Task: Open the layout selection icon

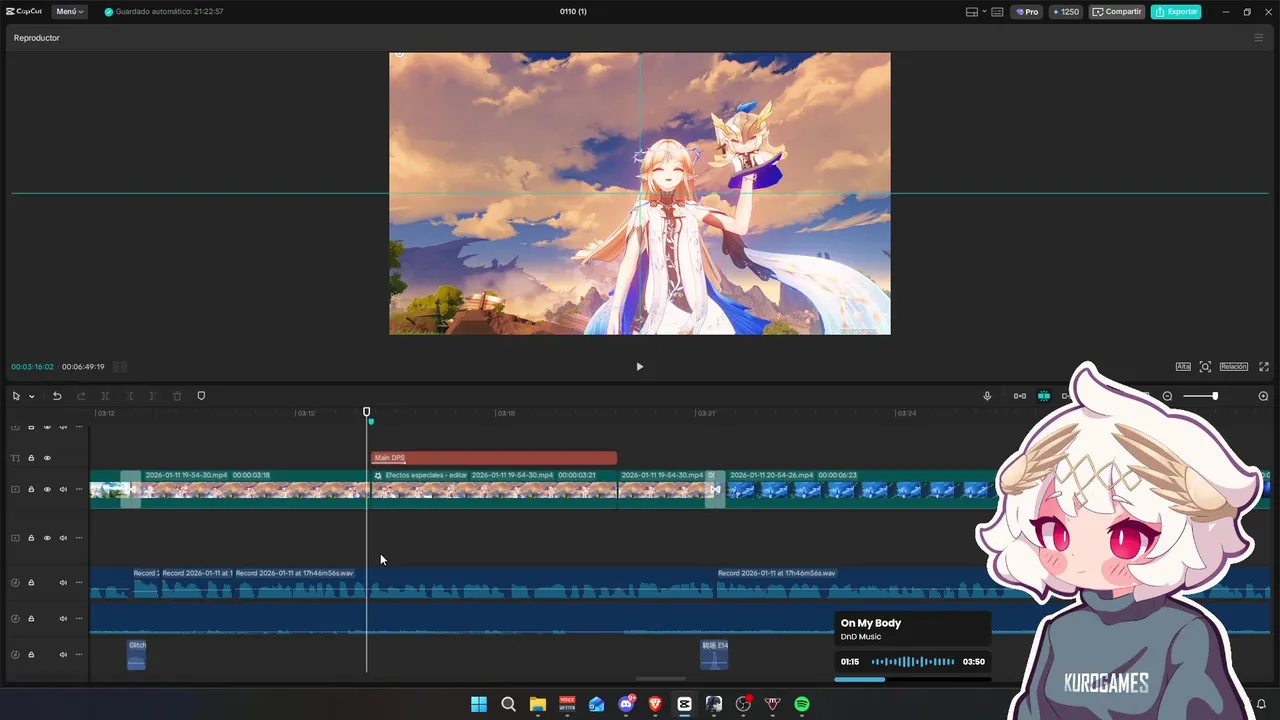Action: [x=972, y=12]
